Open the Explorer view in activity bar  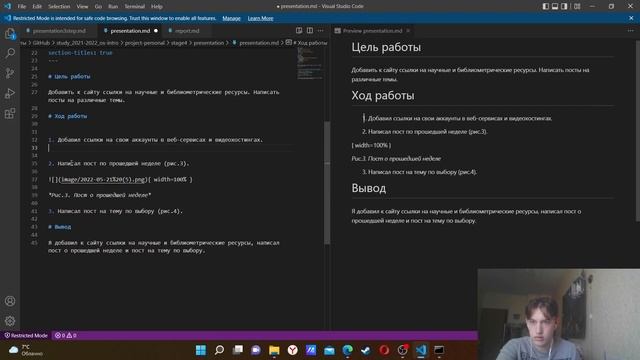coord(10,33)
